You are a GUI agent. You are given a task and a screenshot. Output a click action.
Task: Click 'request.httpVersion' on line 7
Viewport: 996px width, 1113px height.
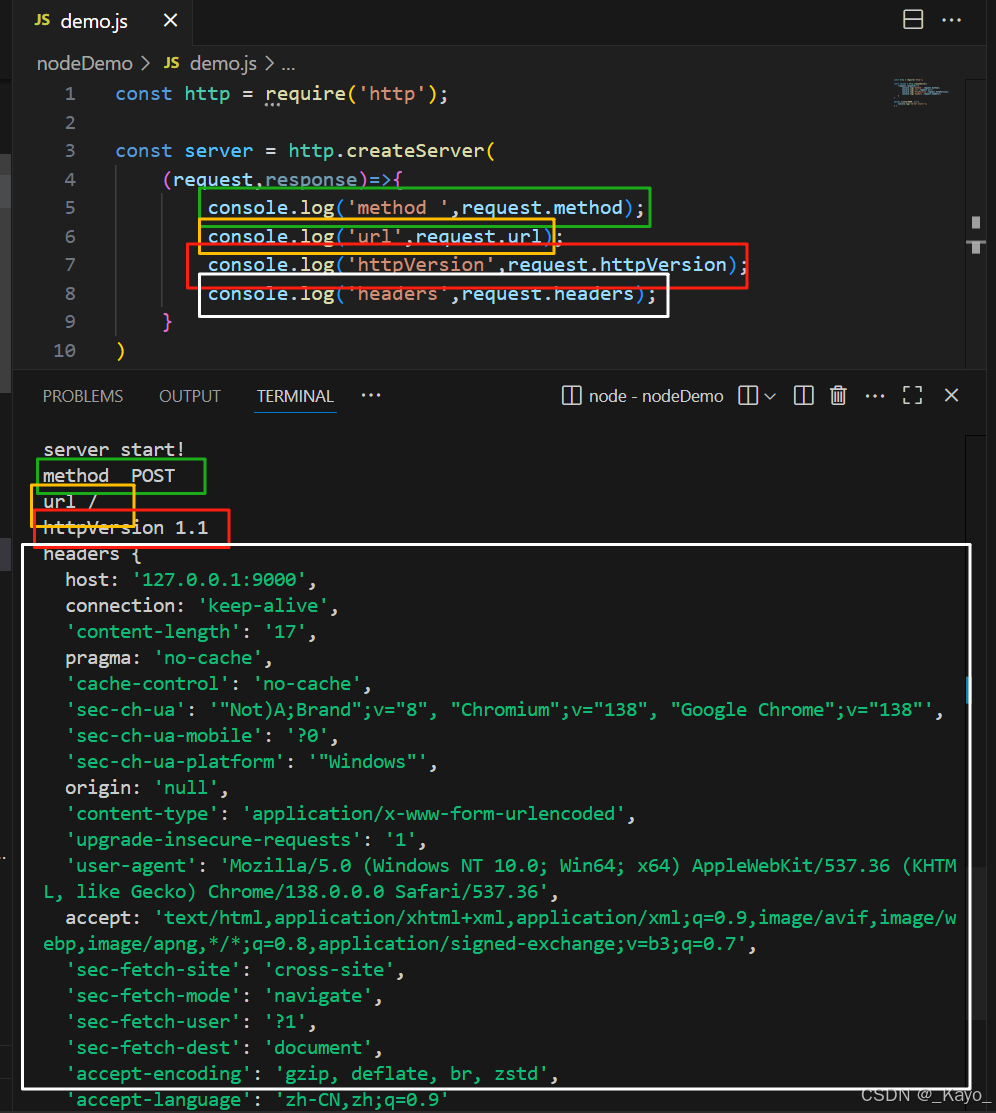click(x=617, y=264)
